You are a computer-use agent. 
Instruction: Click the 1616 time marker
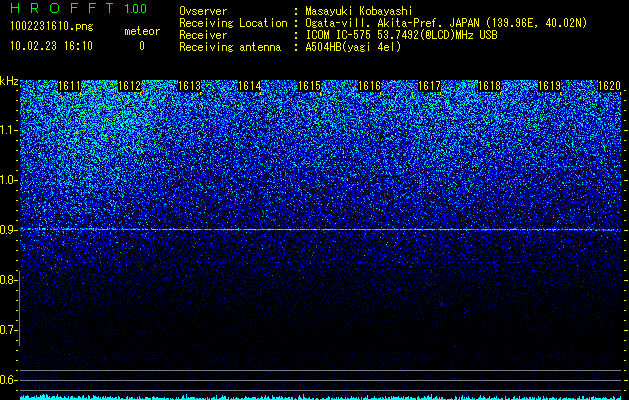point(369,86)
